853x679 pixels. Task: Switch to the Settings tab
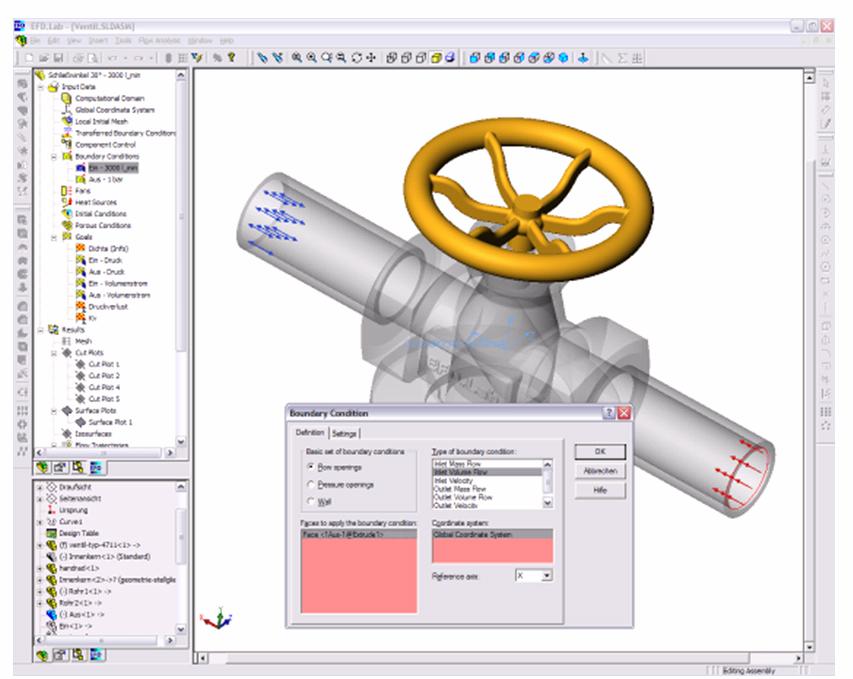coord(344,433)
